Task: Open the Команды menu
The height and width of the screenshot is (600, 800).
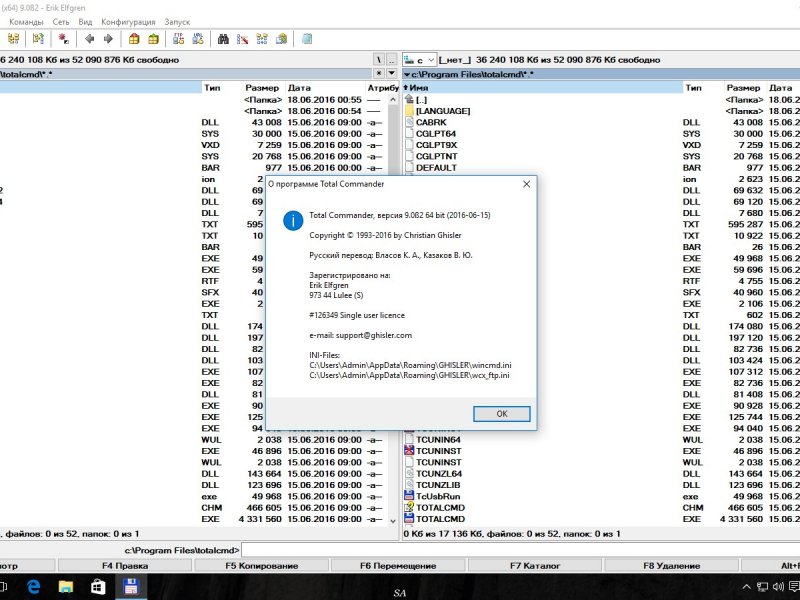Action: point(26,22)
